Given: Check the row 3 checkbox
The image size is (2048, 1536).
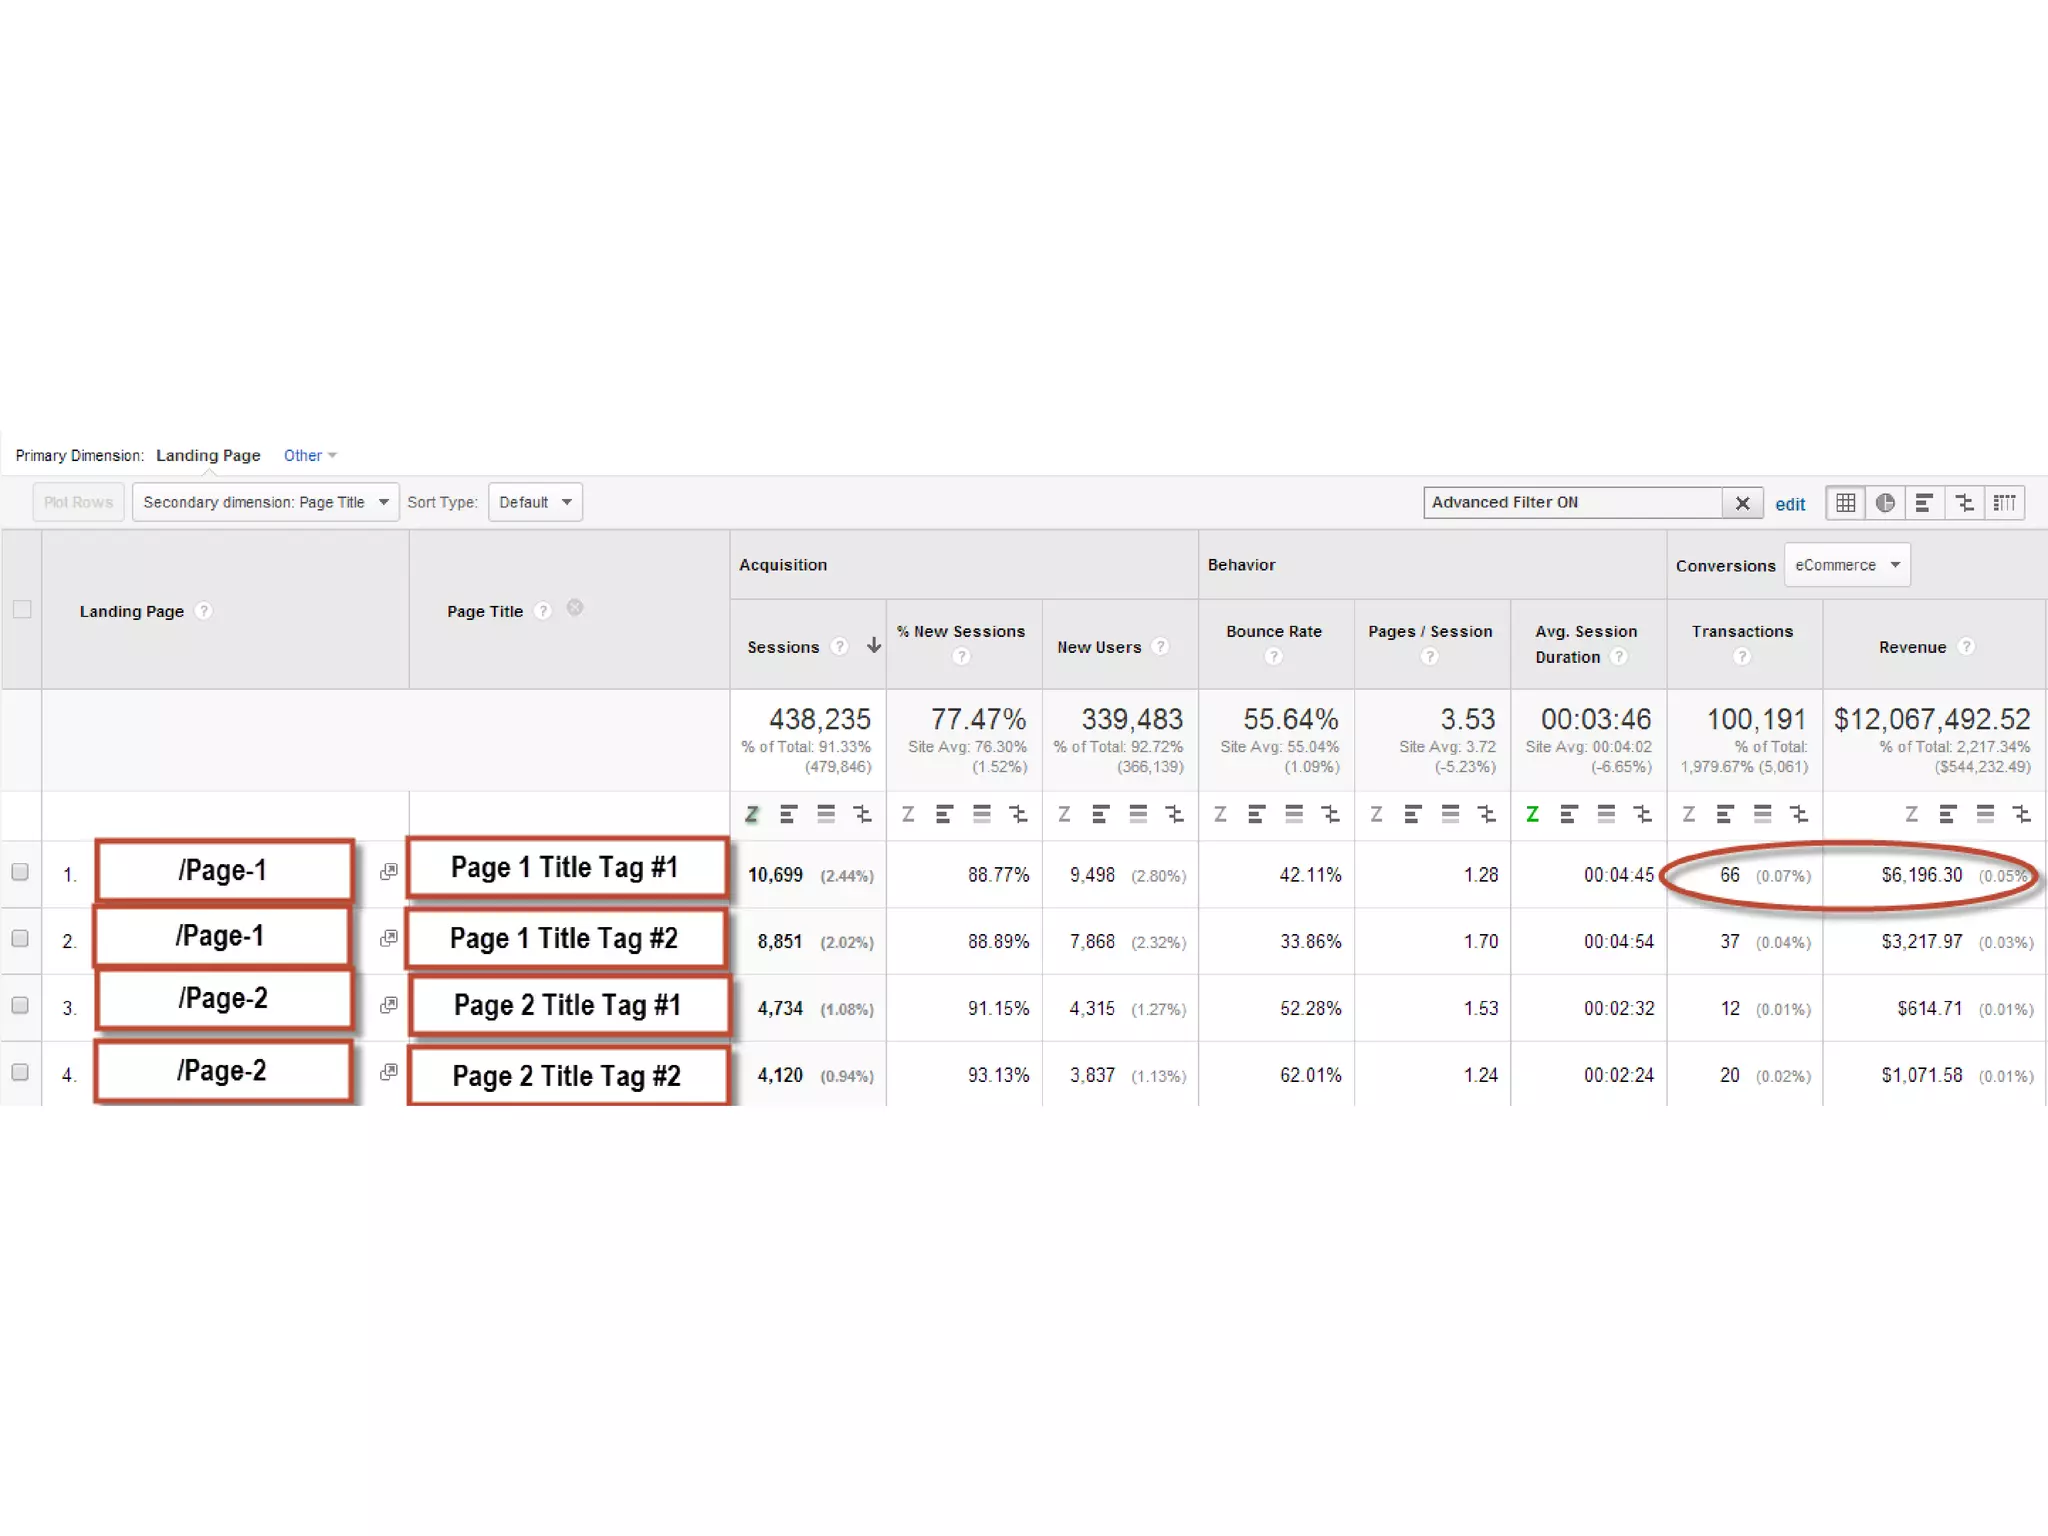Looking at the screenshot, I should click(20, 1005).
